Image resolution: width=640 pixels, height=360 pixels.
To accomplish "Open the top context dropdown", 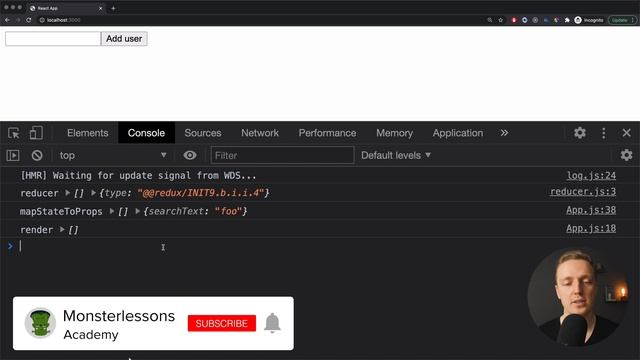I will coord(113,155).
